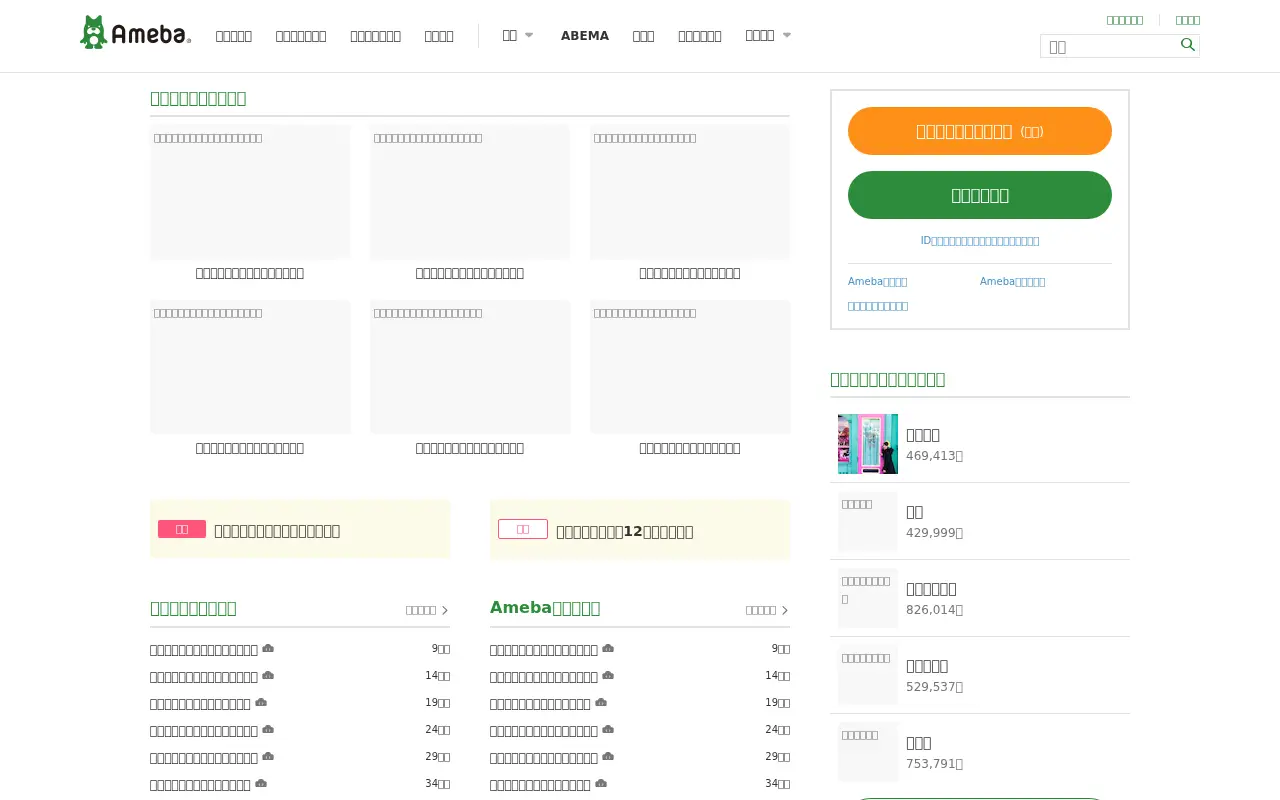Click the orange registration button
The width and height of the screenshot is (1280, 800).
[980, 131]
